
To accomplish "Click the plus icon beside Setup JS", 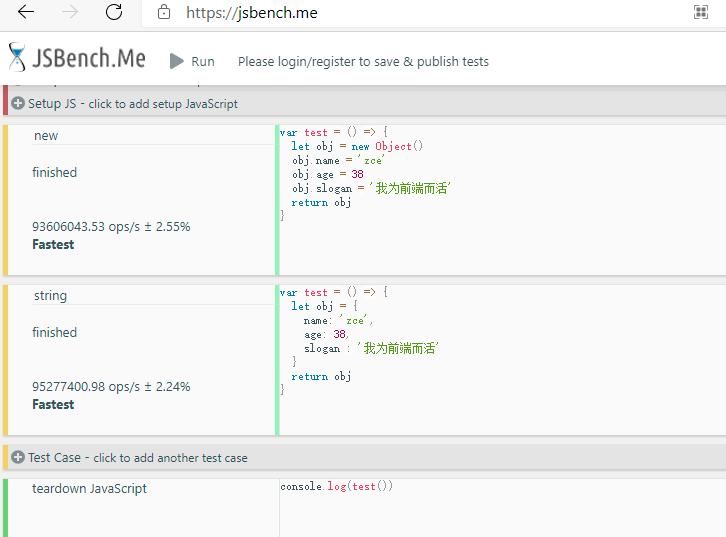I will point(18,103).
